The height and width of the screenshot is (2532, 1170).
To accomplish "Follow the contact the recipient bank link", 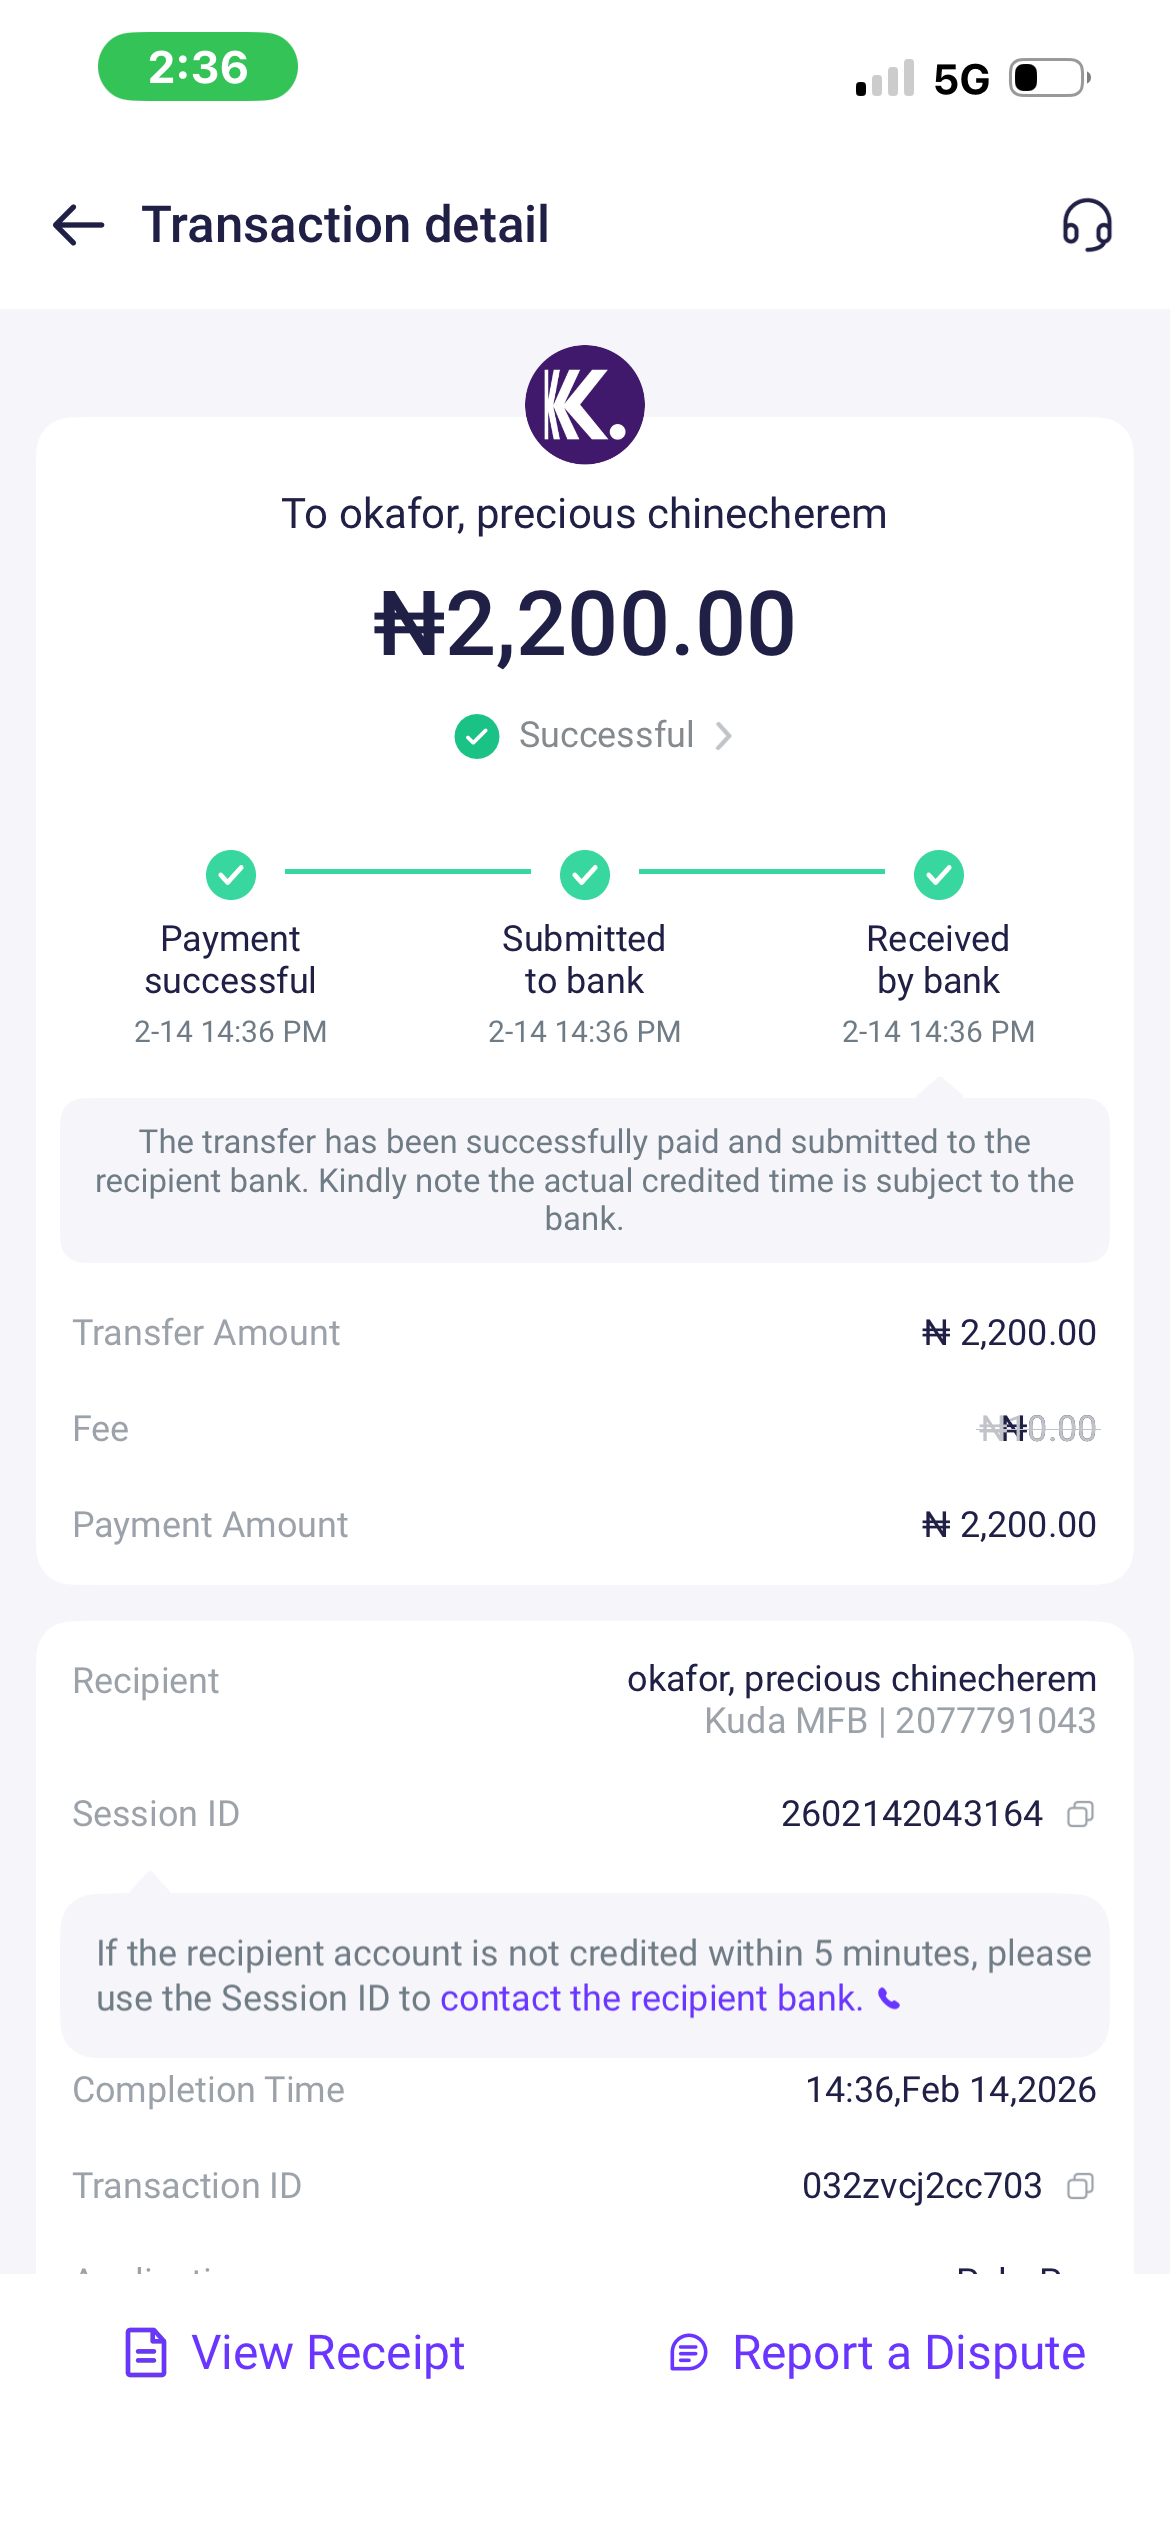I will pyautogui.click(x=651, y=1998).
